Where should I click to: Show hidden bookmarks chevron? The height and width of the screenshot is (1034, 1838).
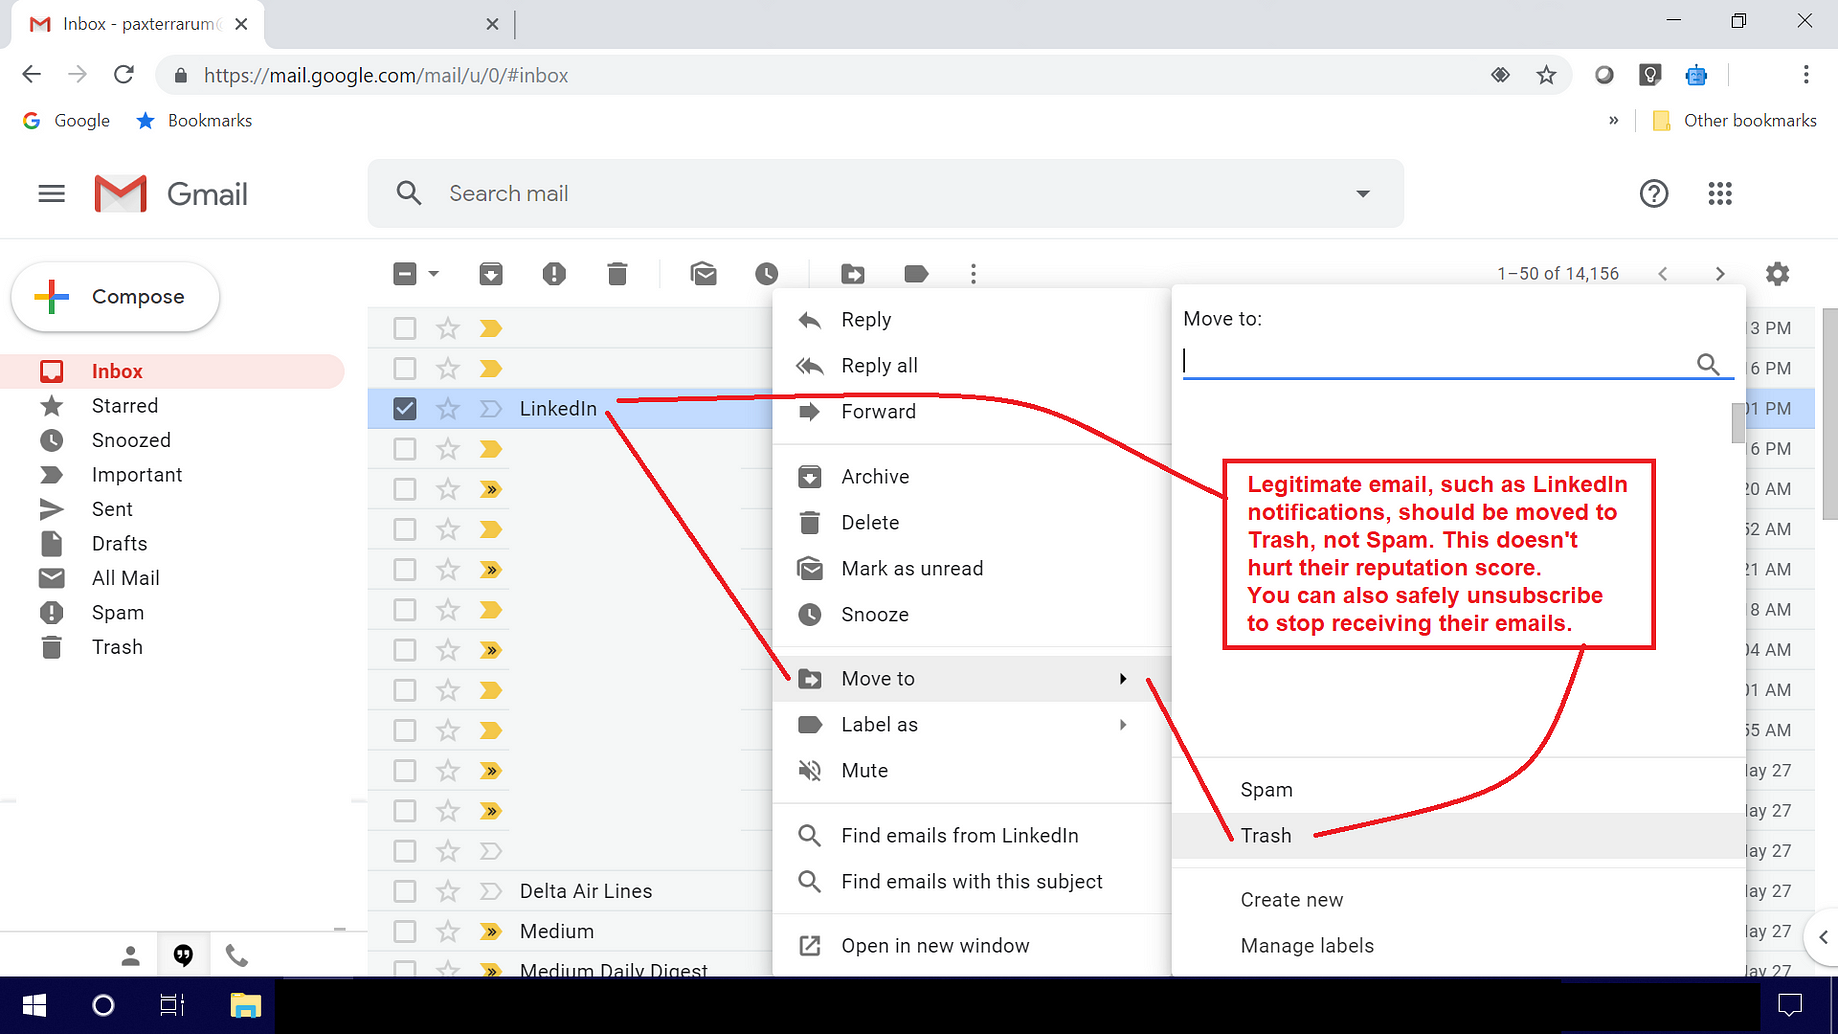coord(1613,120)
